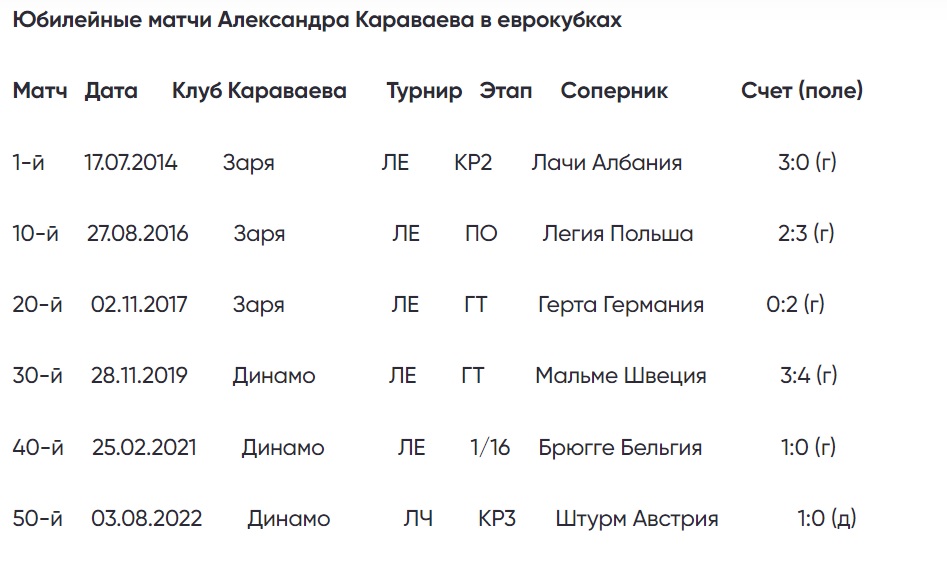Click the "20-й" match number
Image resolution: width=947 pixels, height=561 pixels.
click(x=37, y=305)
